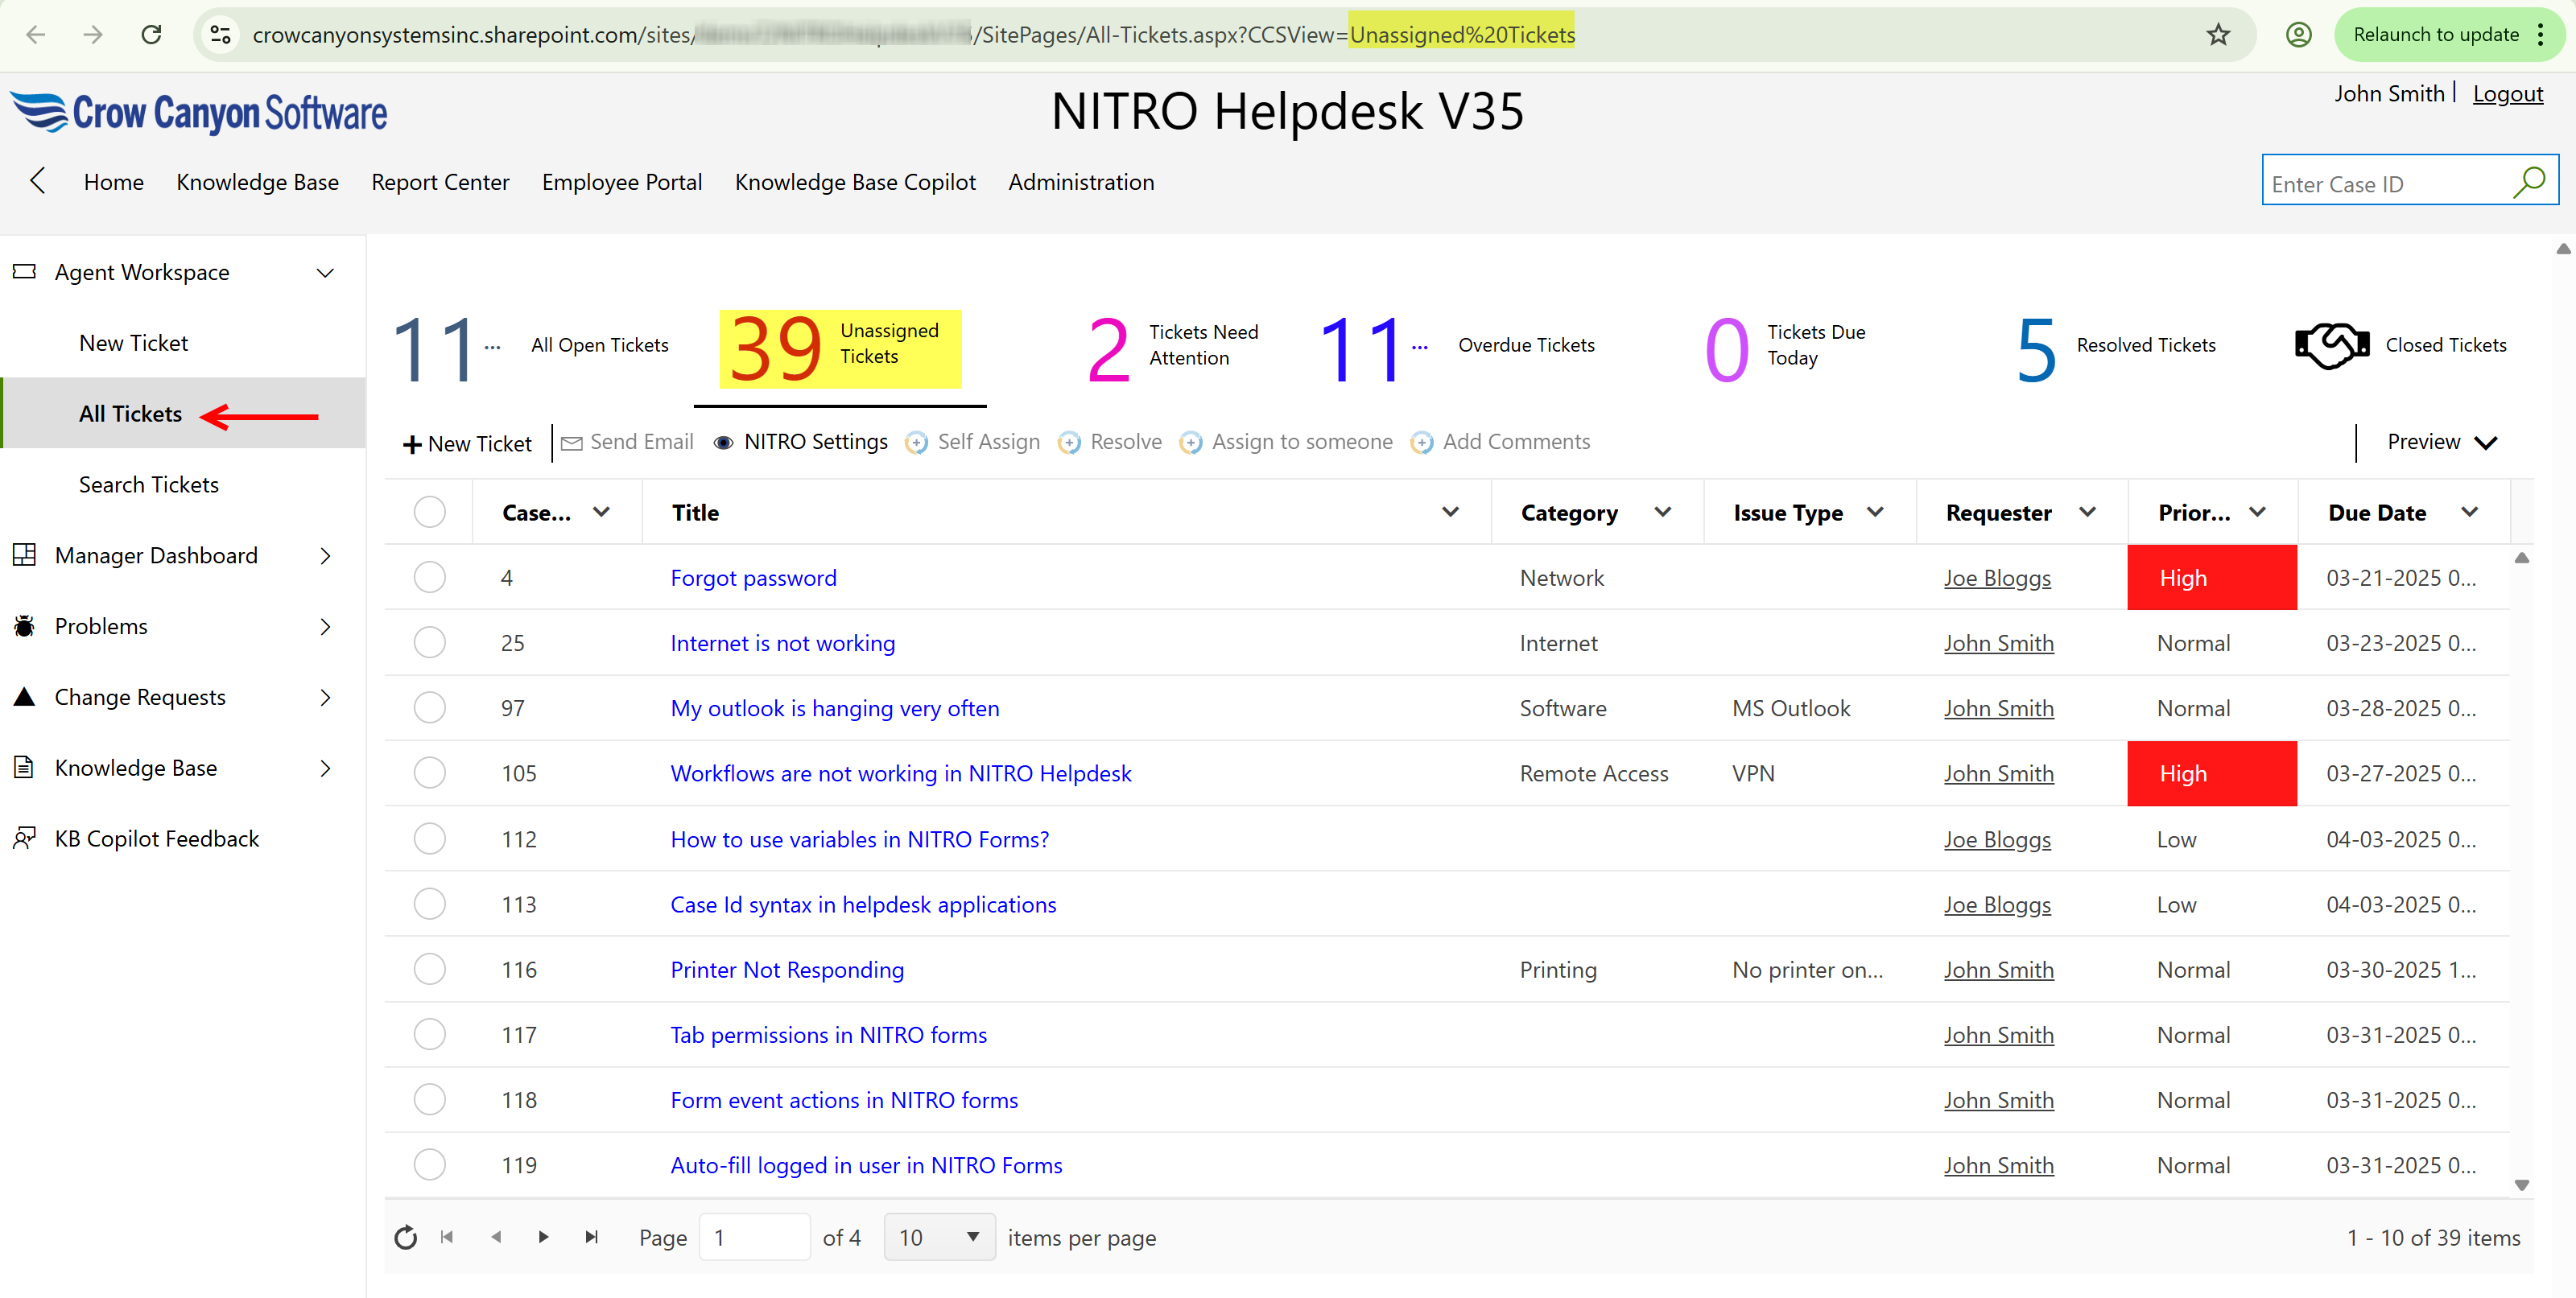Screen dimensions: 2576x1298
Task: Open the Forgot password ticket
Action: pyautogui.click(x=753, y=577)
